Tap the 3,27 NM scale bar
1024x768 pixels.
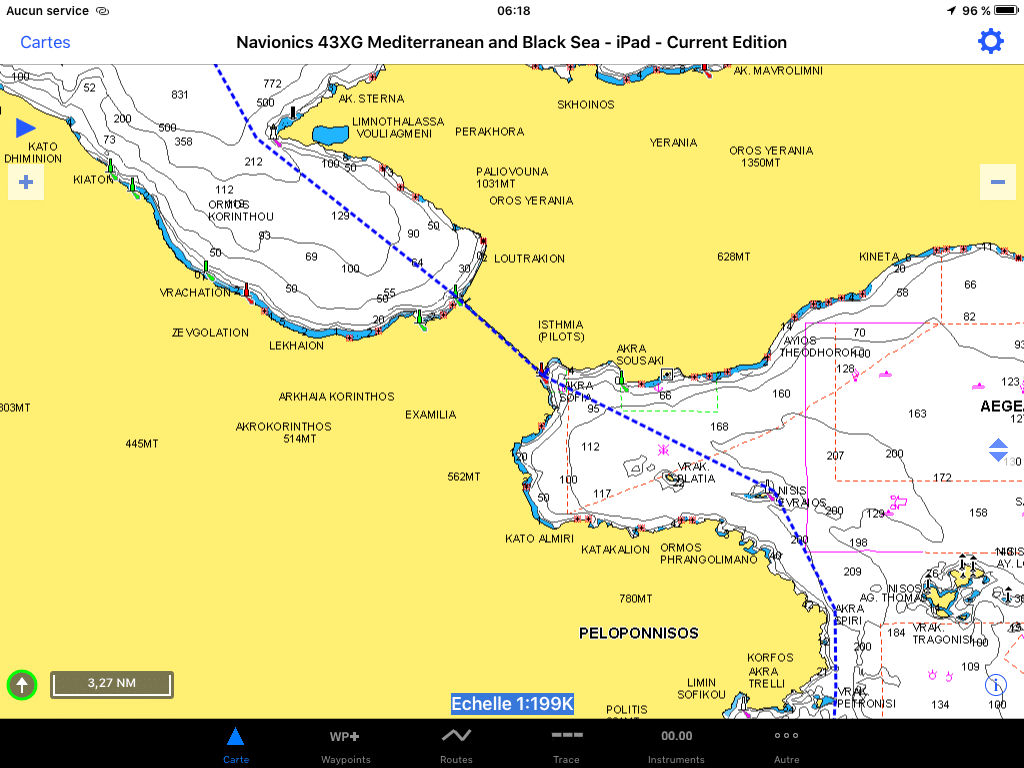pyautogui.click(x=112, y=684)
